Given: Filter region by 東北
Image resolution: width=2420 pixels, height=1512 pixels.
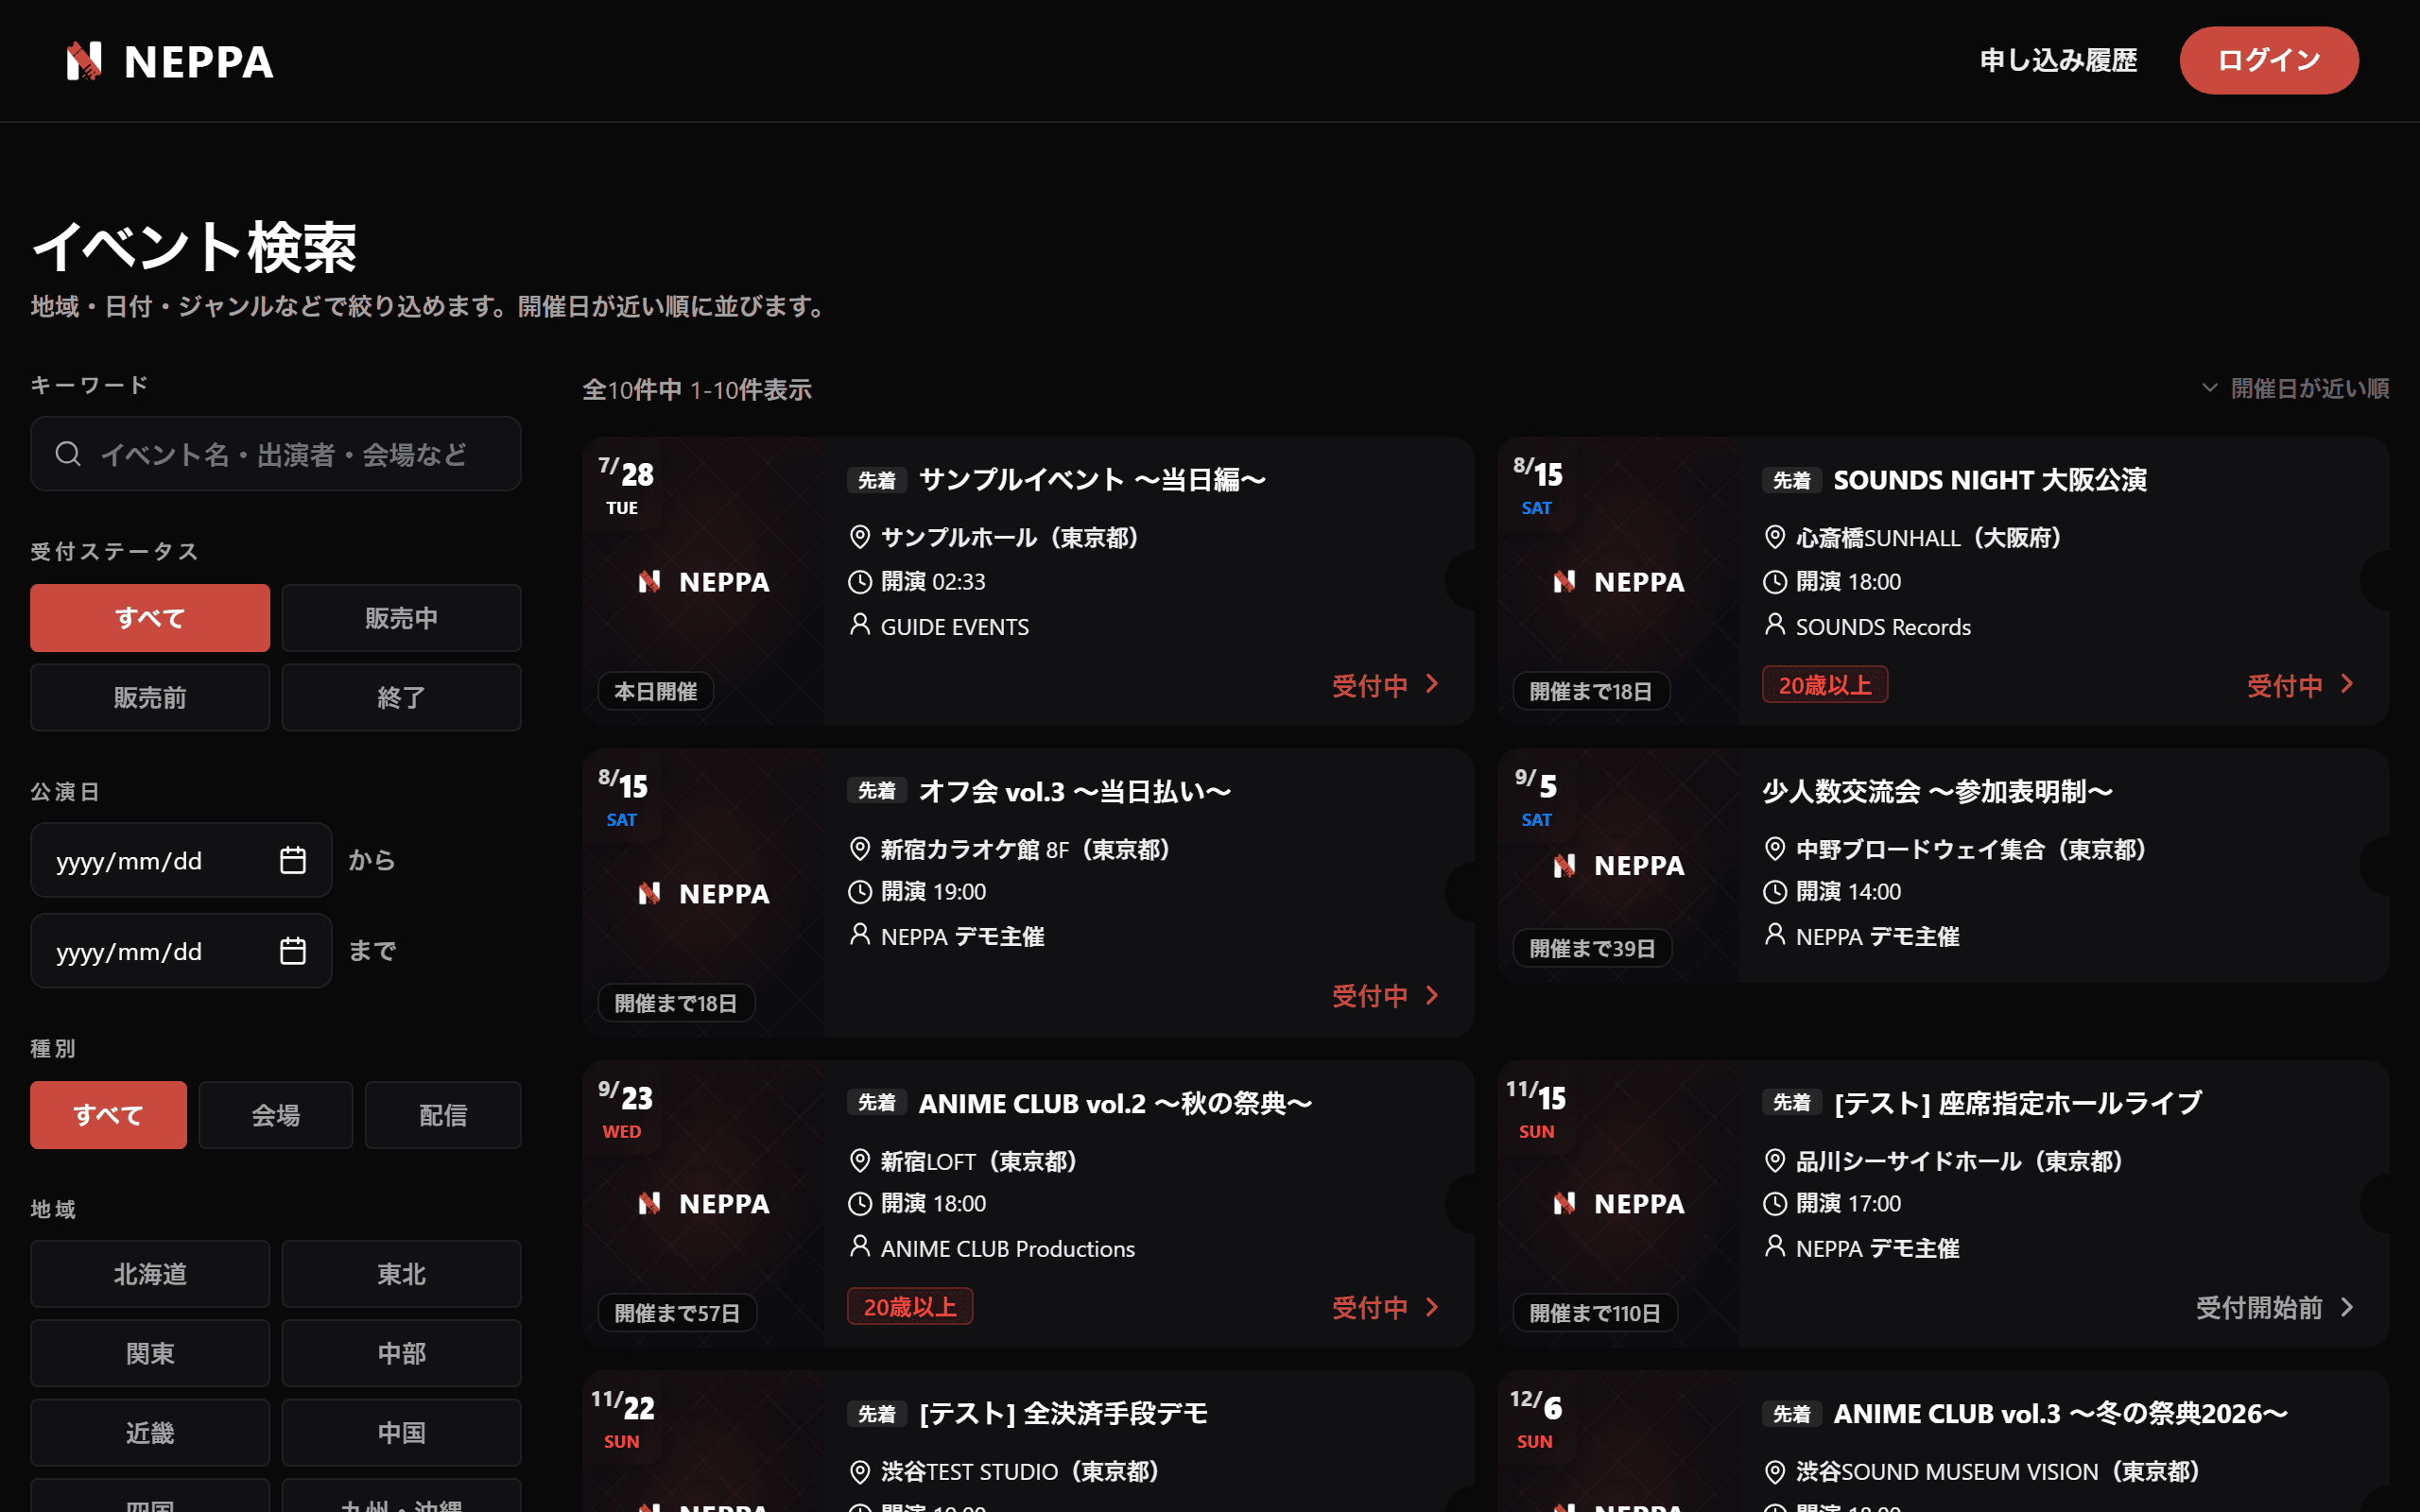Looking at the screenshot, I should click(401, 1274).
